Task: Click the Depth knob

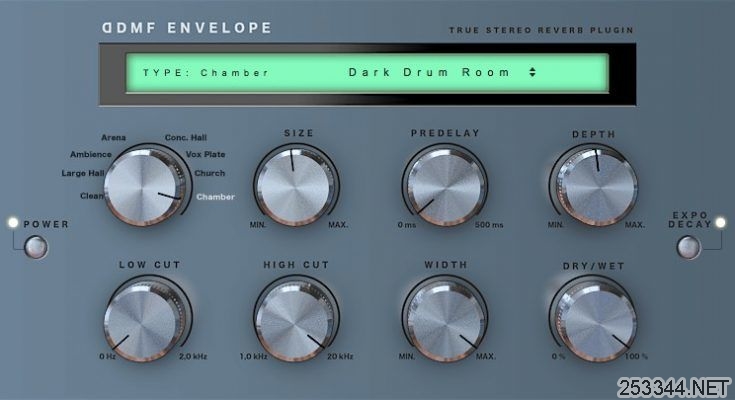Action: coord(596,187)
